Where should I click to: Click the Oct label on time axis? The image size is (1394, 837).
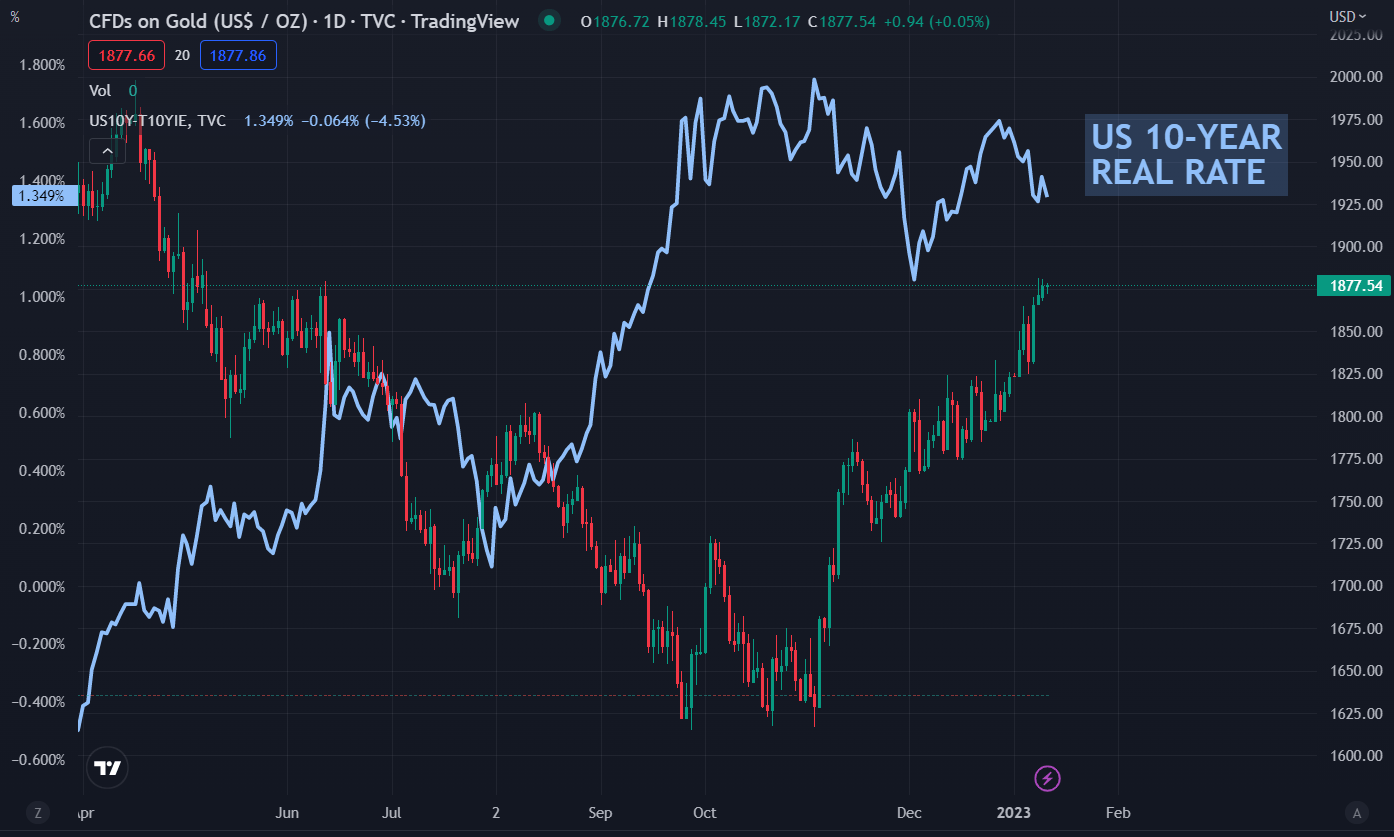coord(705,813)
